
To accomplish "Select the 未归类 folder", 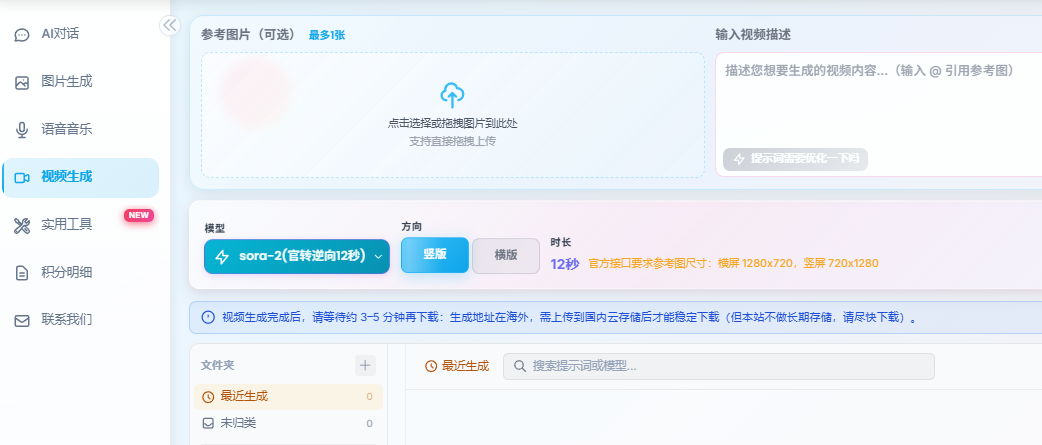I will [288, 423].
